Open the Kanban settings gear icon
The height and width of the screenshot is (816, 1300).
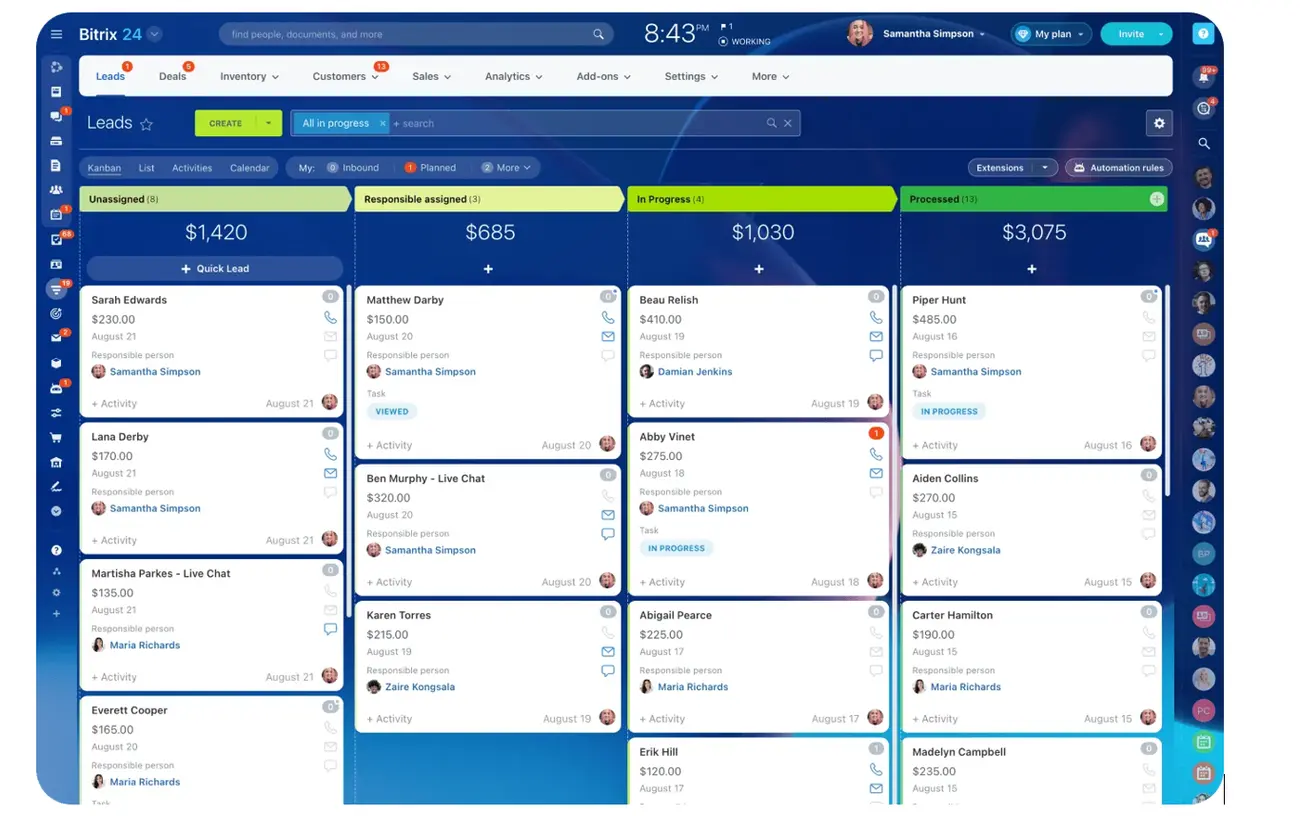point(1159,123)
